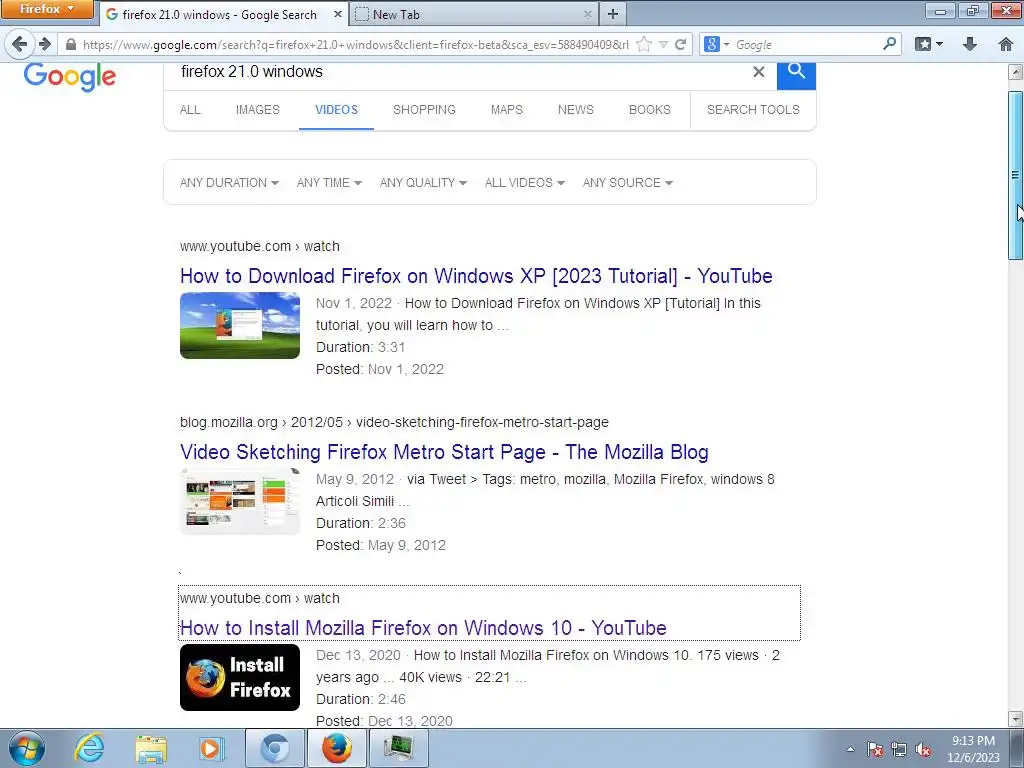Open the Windows Start menu
1024x768 pixels.
tap(27, 748)
